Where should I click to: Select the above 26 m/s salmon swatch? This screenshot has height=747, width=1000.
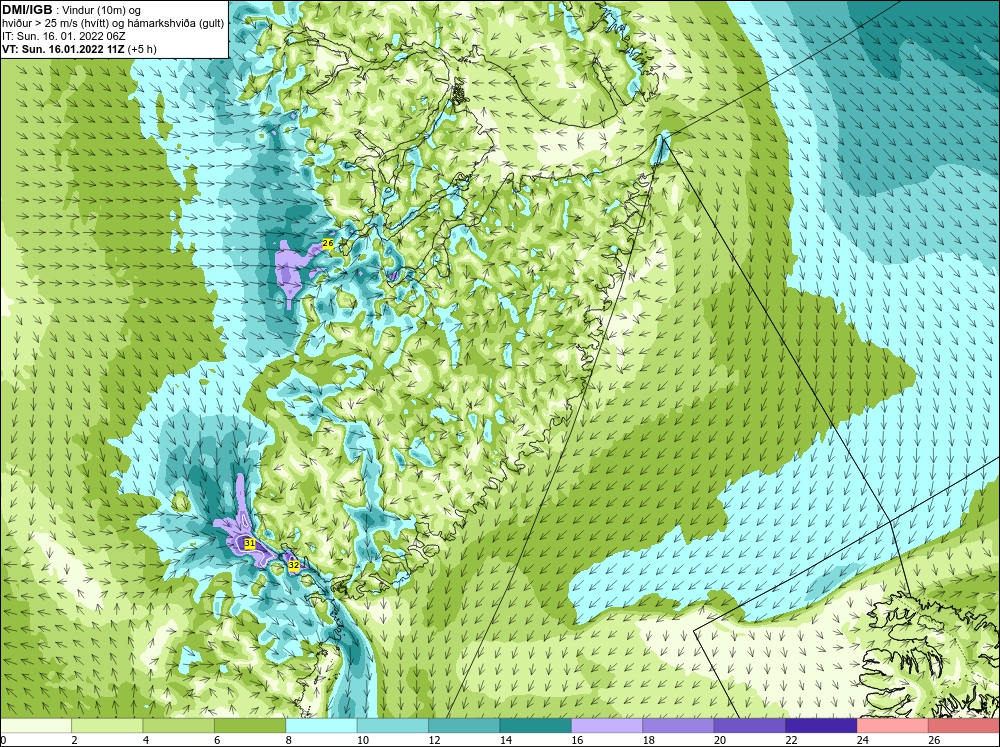(x=964, y=725)
